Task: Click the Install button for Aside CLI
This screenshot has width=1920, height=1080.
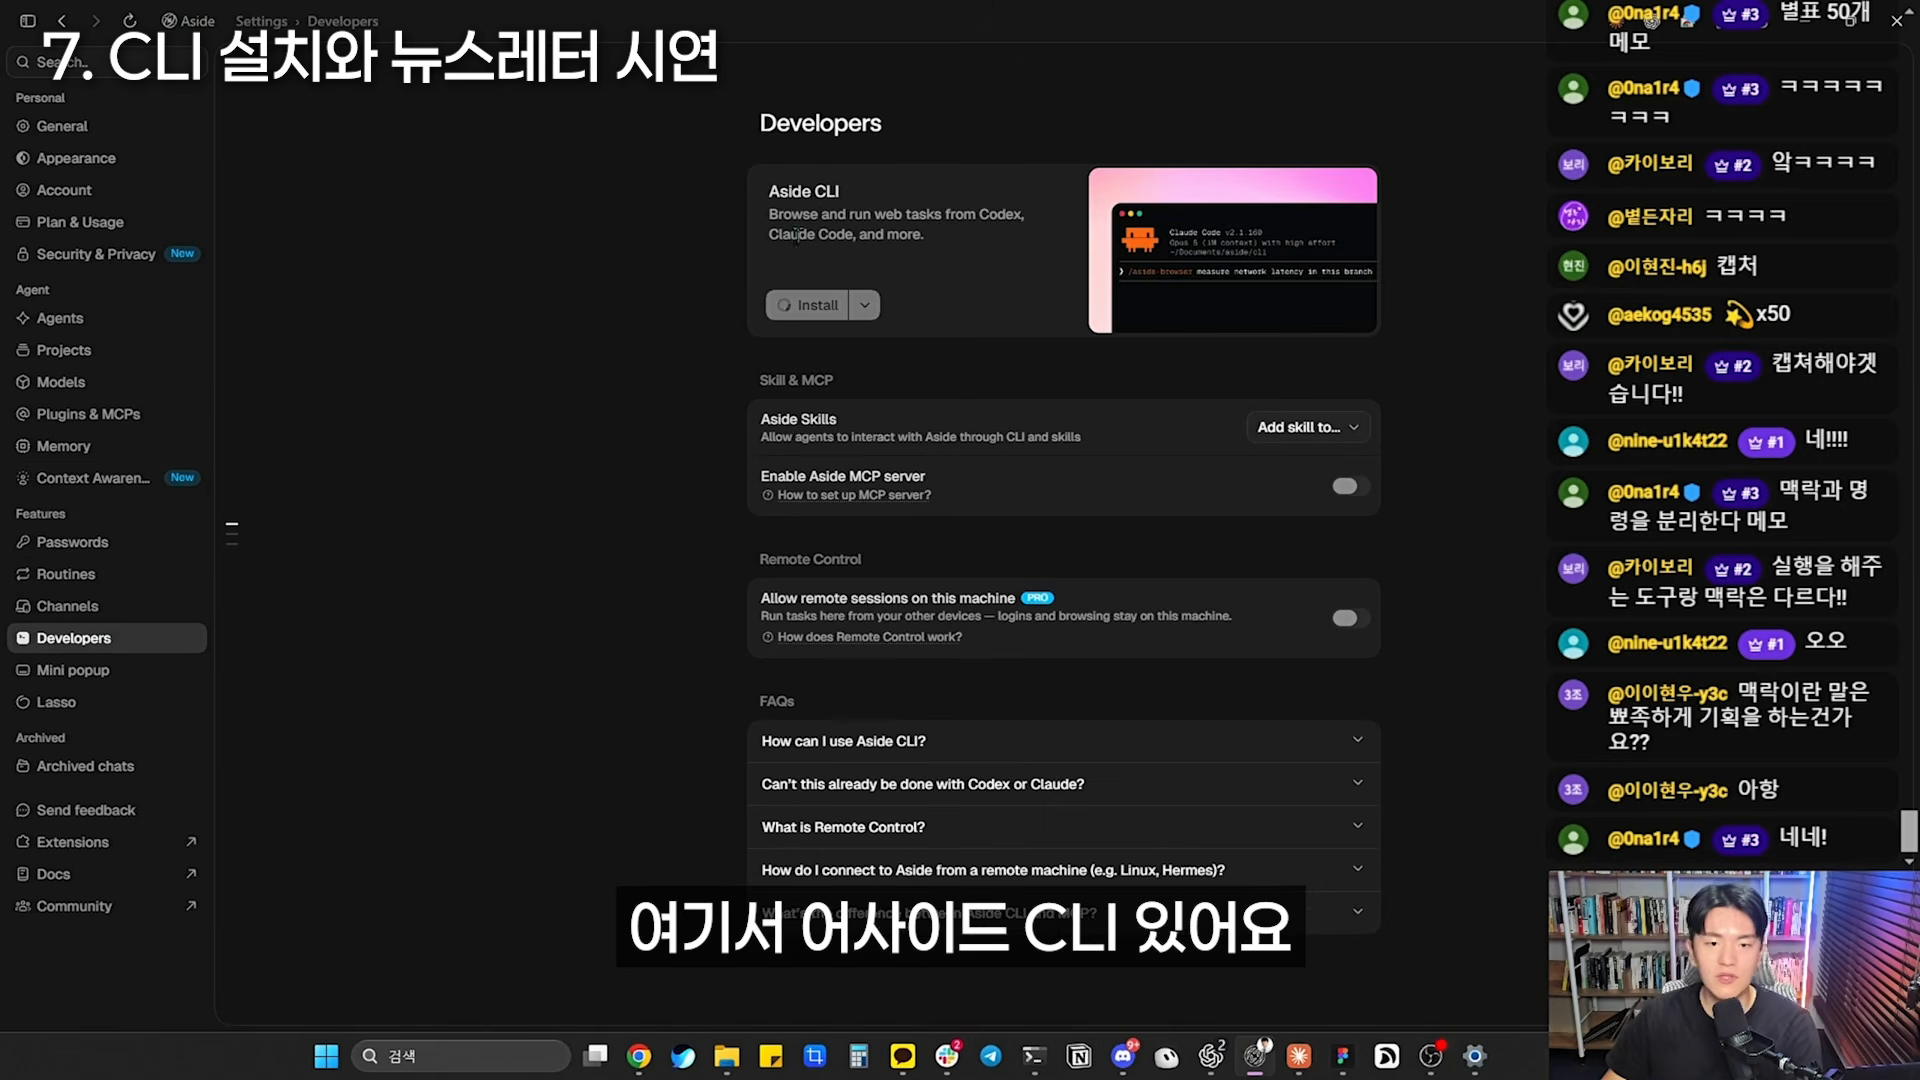Action: coord(807,305)
